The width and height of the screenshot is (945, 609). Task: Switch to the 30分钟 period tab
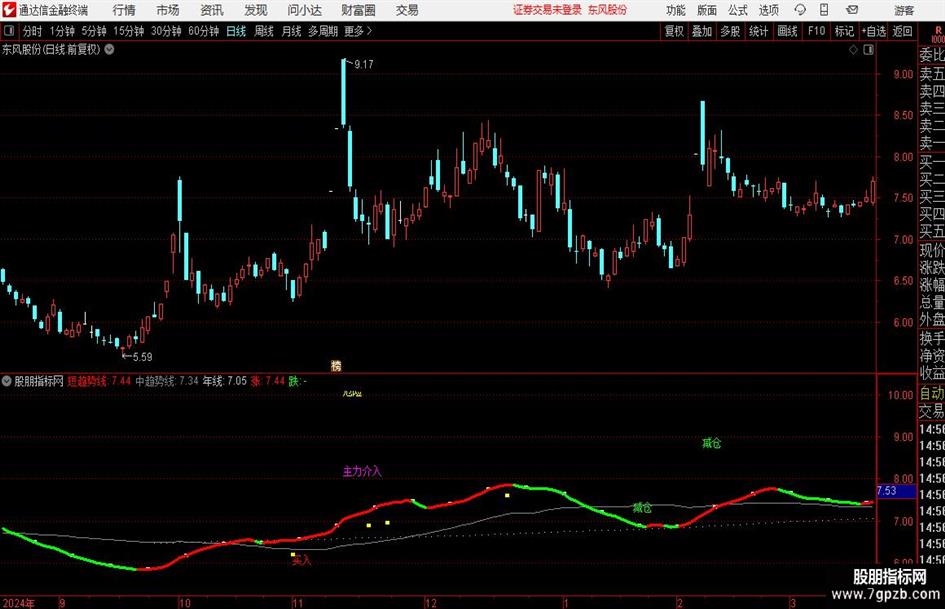tap(166, 31)
